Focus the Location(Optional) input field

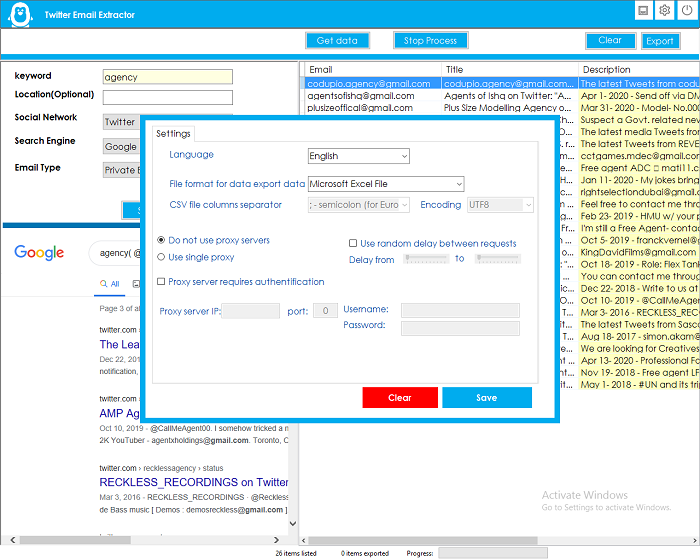pyautogui.click(x=167, y=97)
